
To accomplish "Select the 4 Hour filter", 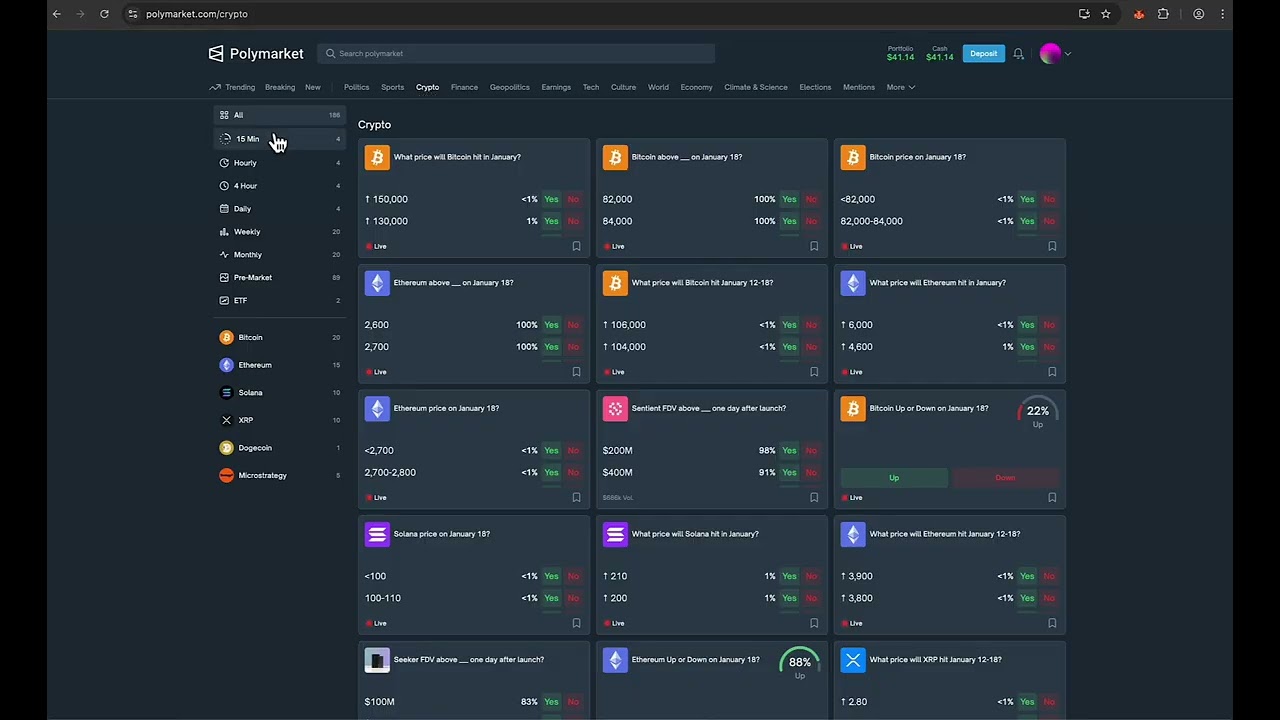I will [280, 186].
